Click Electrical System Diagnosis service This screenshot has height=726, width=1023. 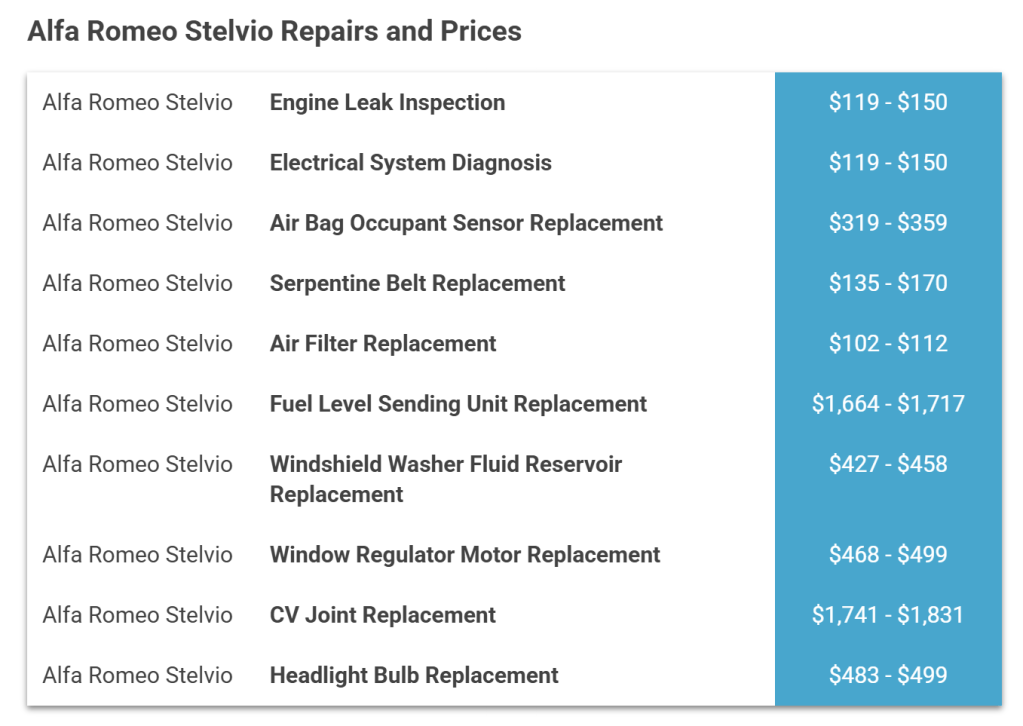[410, 163]
